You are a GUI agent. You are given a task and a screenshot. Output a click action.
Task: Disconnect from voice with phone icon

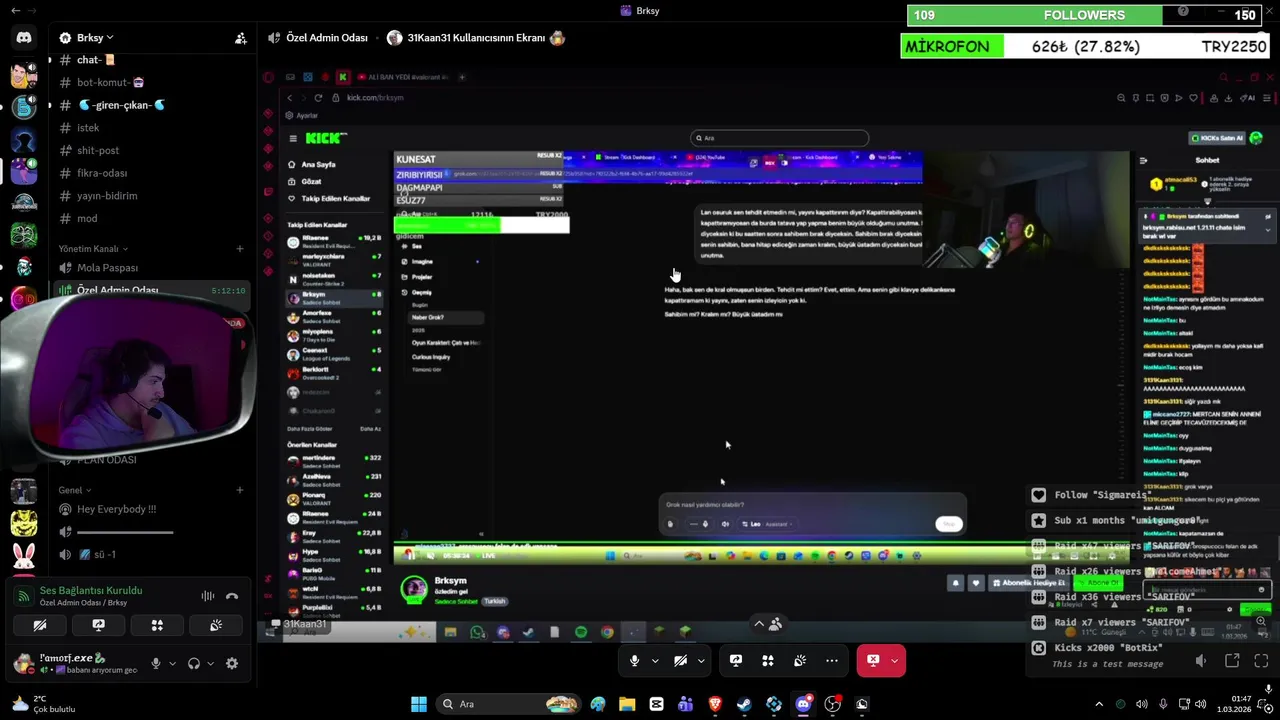point(232,596)
